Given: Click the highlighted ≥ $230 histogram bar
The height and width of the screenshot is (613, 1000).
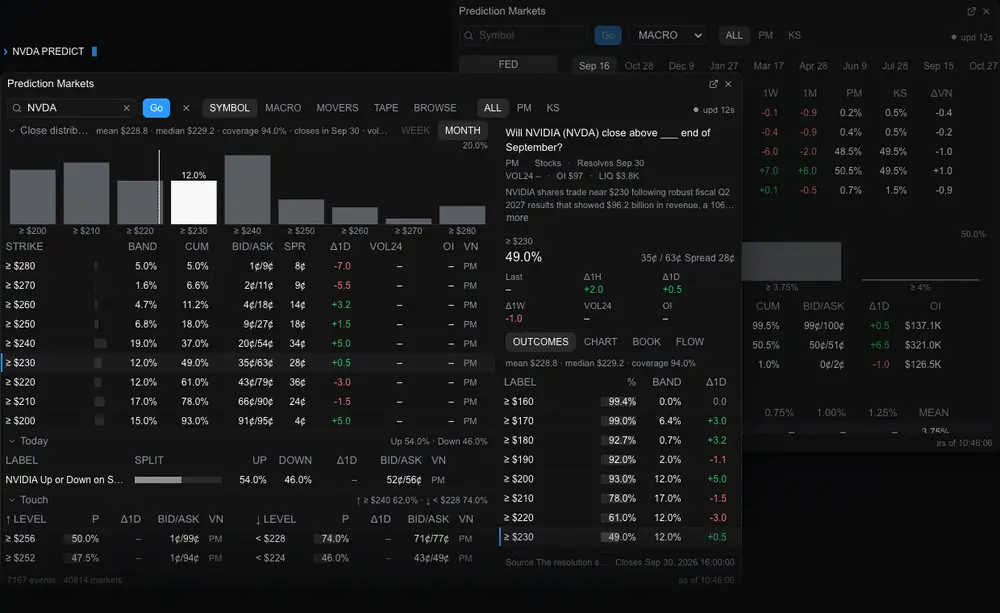Looking at the screenshot, I should pyautogui.click(x=194, y=202).
